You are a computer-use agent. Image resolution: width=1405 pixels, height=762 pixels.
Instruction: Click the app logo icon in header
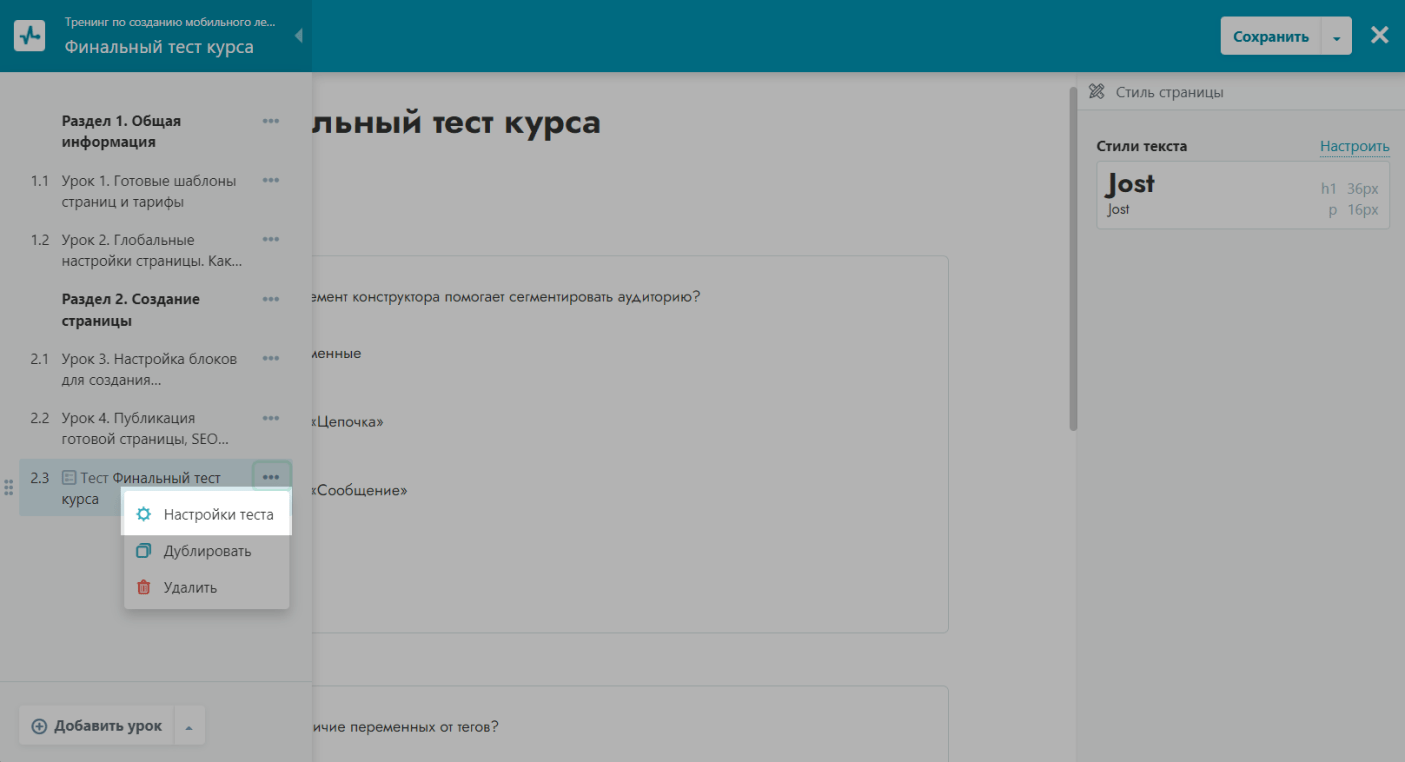tap(29, 36)
